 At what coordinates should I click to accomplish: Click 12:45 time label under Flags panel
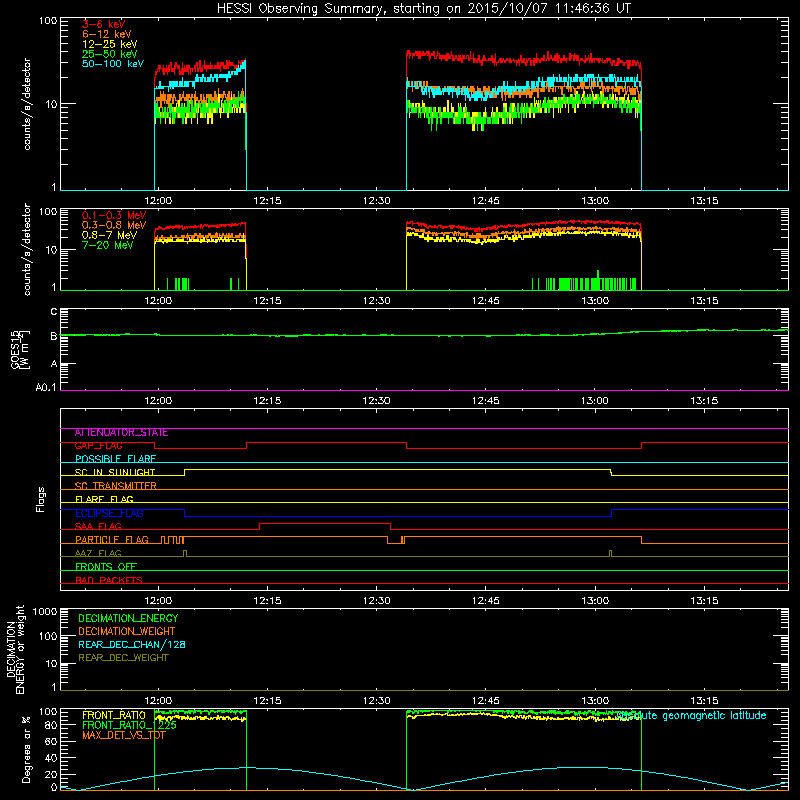(x=486, y=601)
